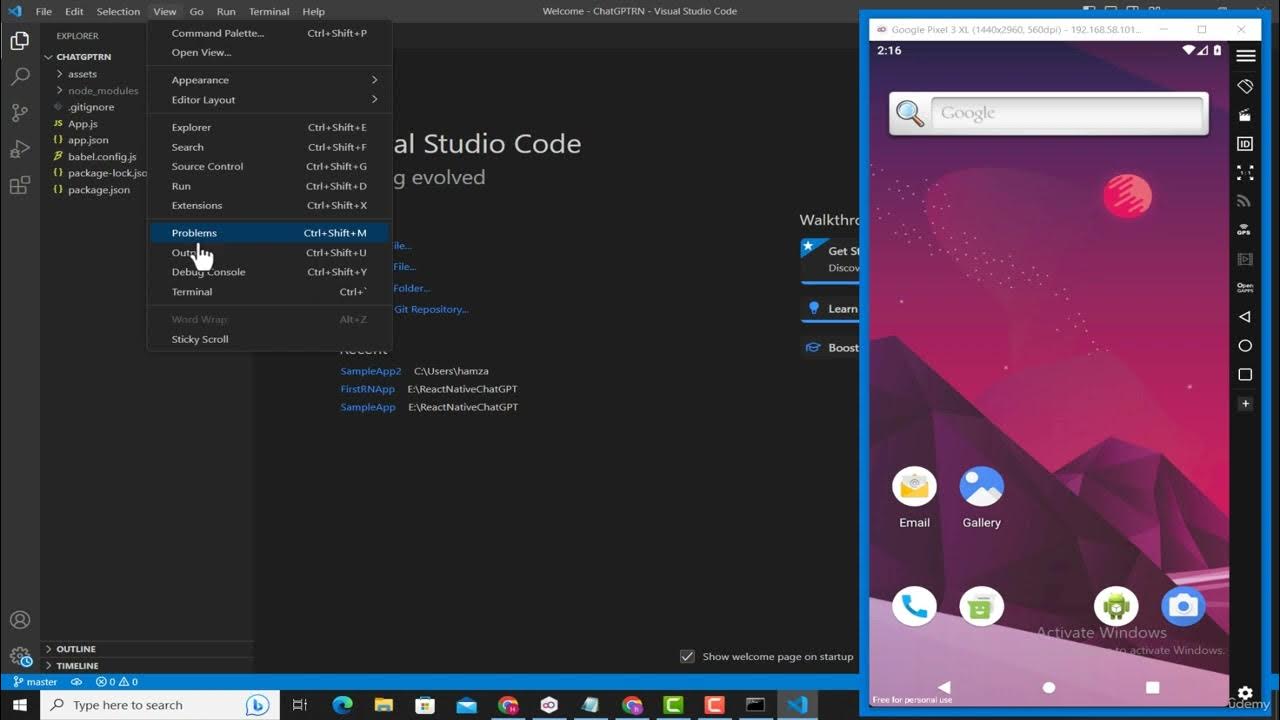Open the Search activity bar icon

(19, 77)
